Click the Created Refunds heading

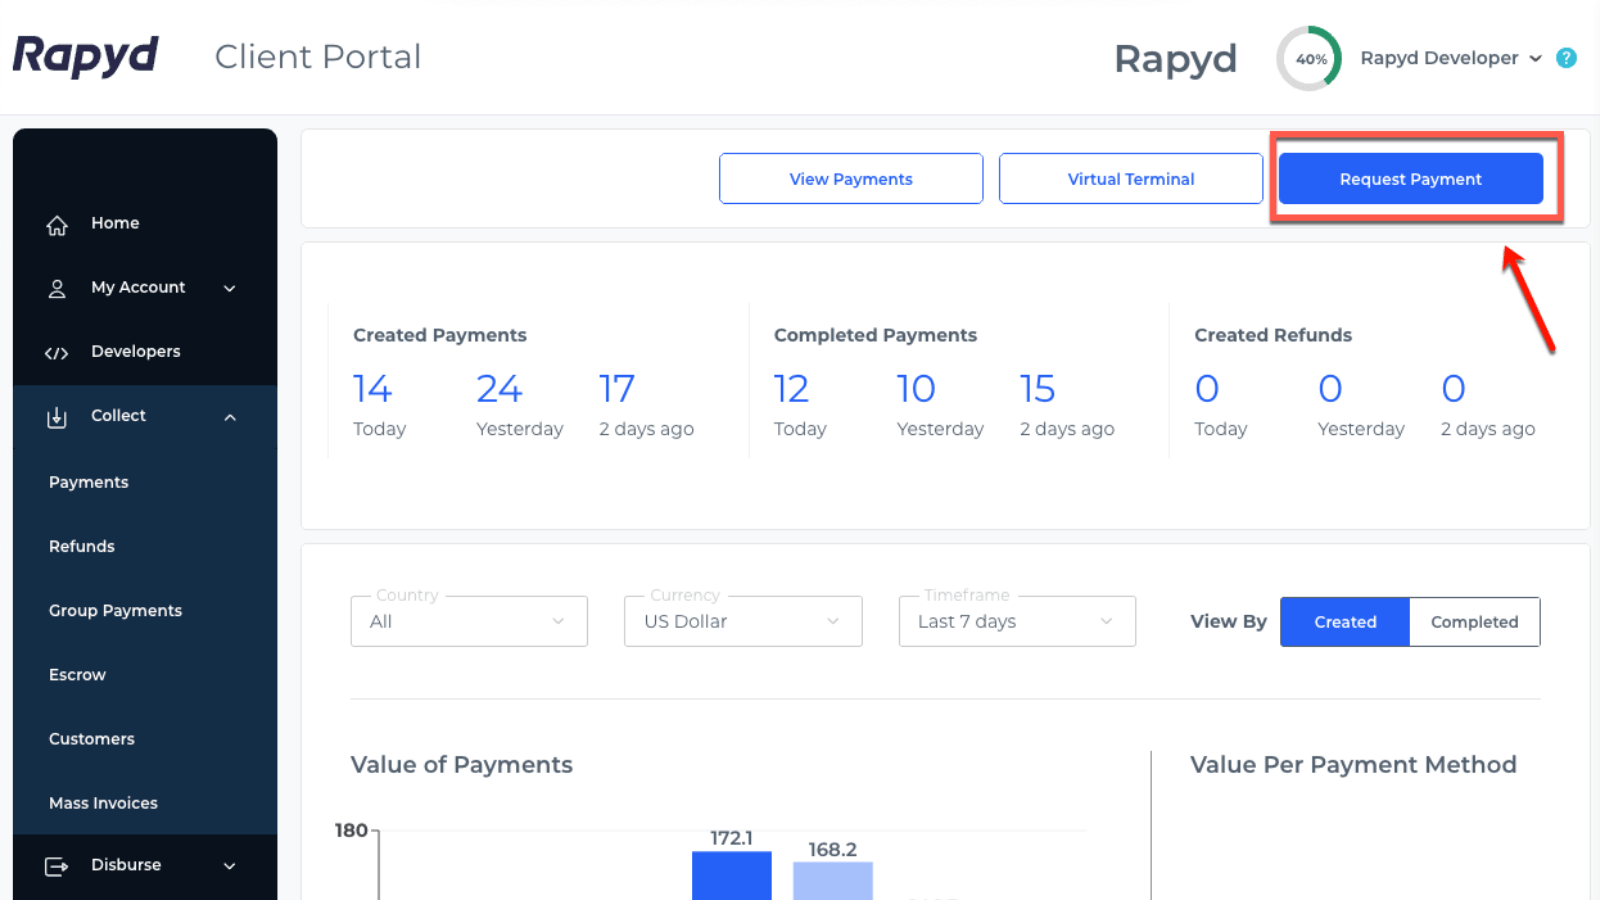pos(1273,335)
